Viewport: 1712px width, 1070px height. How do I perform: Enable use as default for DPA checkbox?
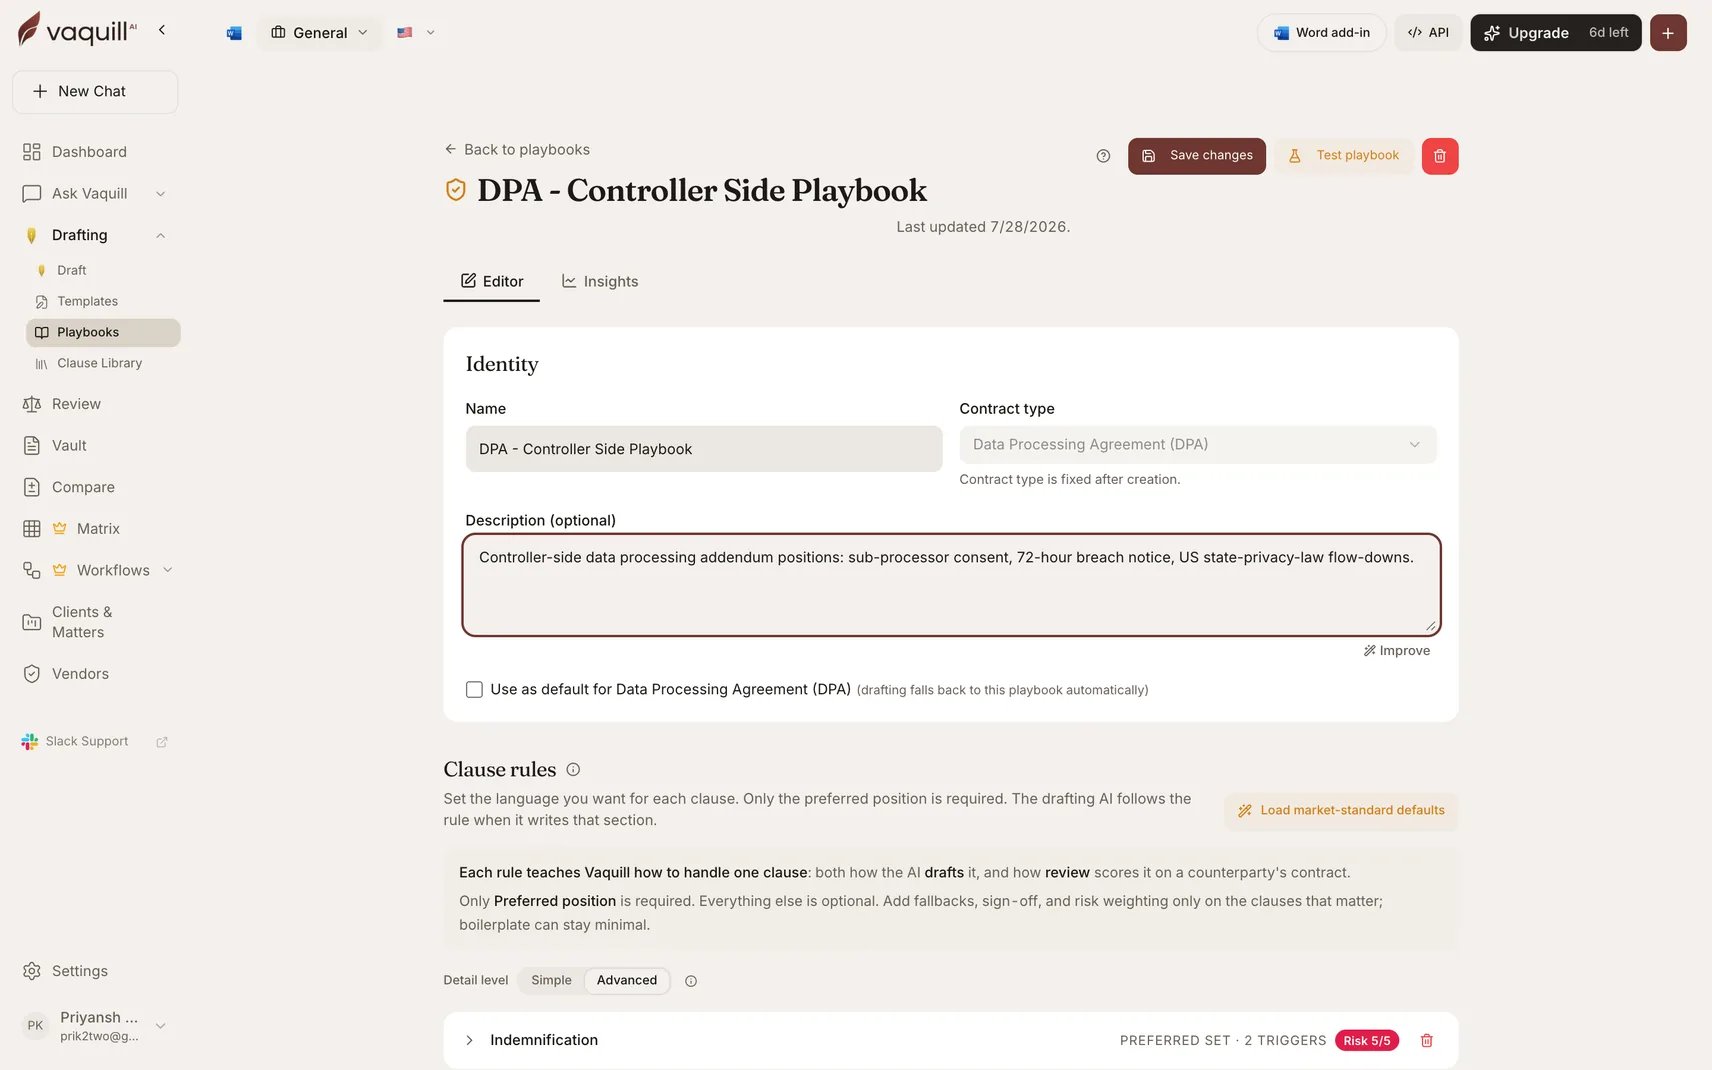click(474, 690)
